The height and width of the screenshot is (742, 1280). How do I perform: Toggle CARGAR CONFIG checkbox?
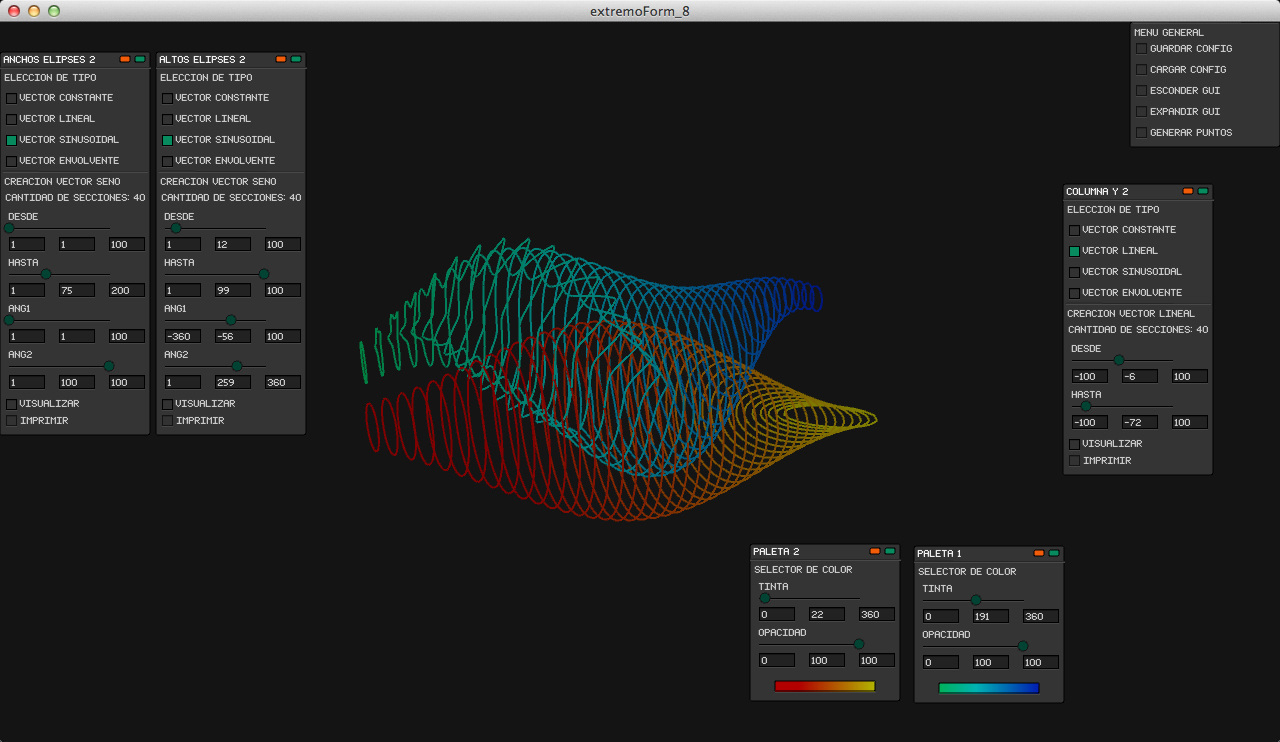[x=1142, y=70]
